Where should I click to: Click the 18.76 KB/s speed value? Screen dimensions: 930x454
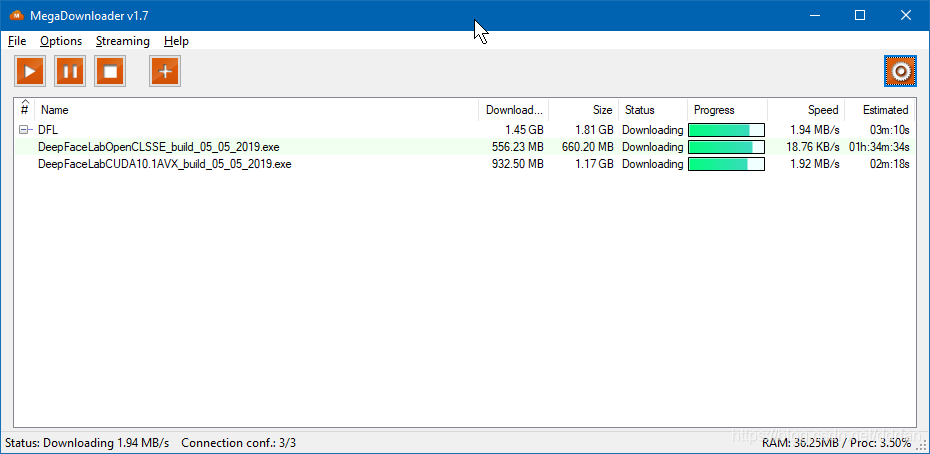coord(813,147)
